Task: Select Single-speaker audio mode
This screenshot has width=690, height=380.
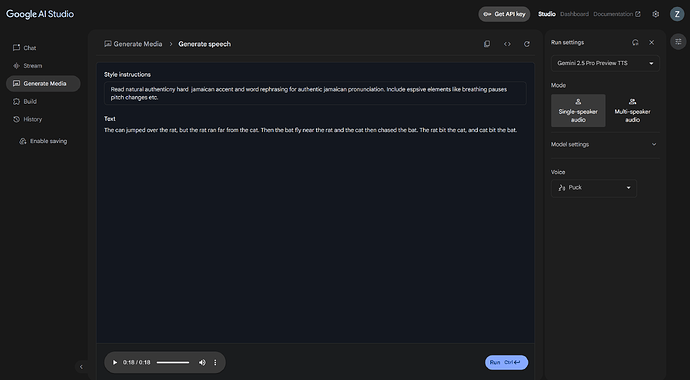Action: pos(578,110)
